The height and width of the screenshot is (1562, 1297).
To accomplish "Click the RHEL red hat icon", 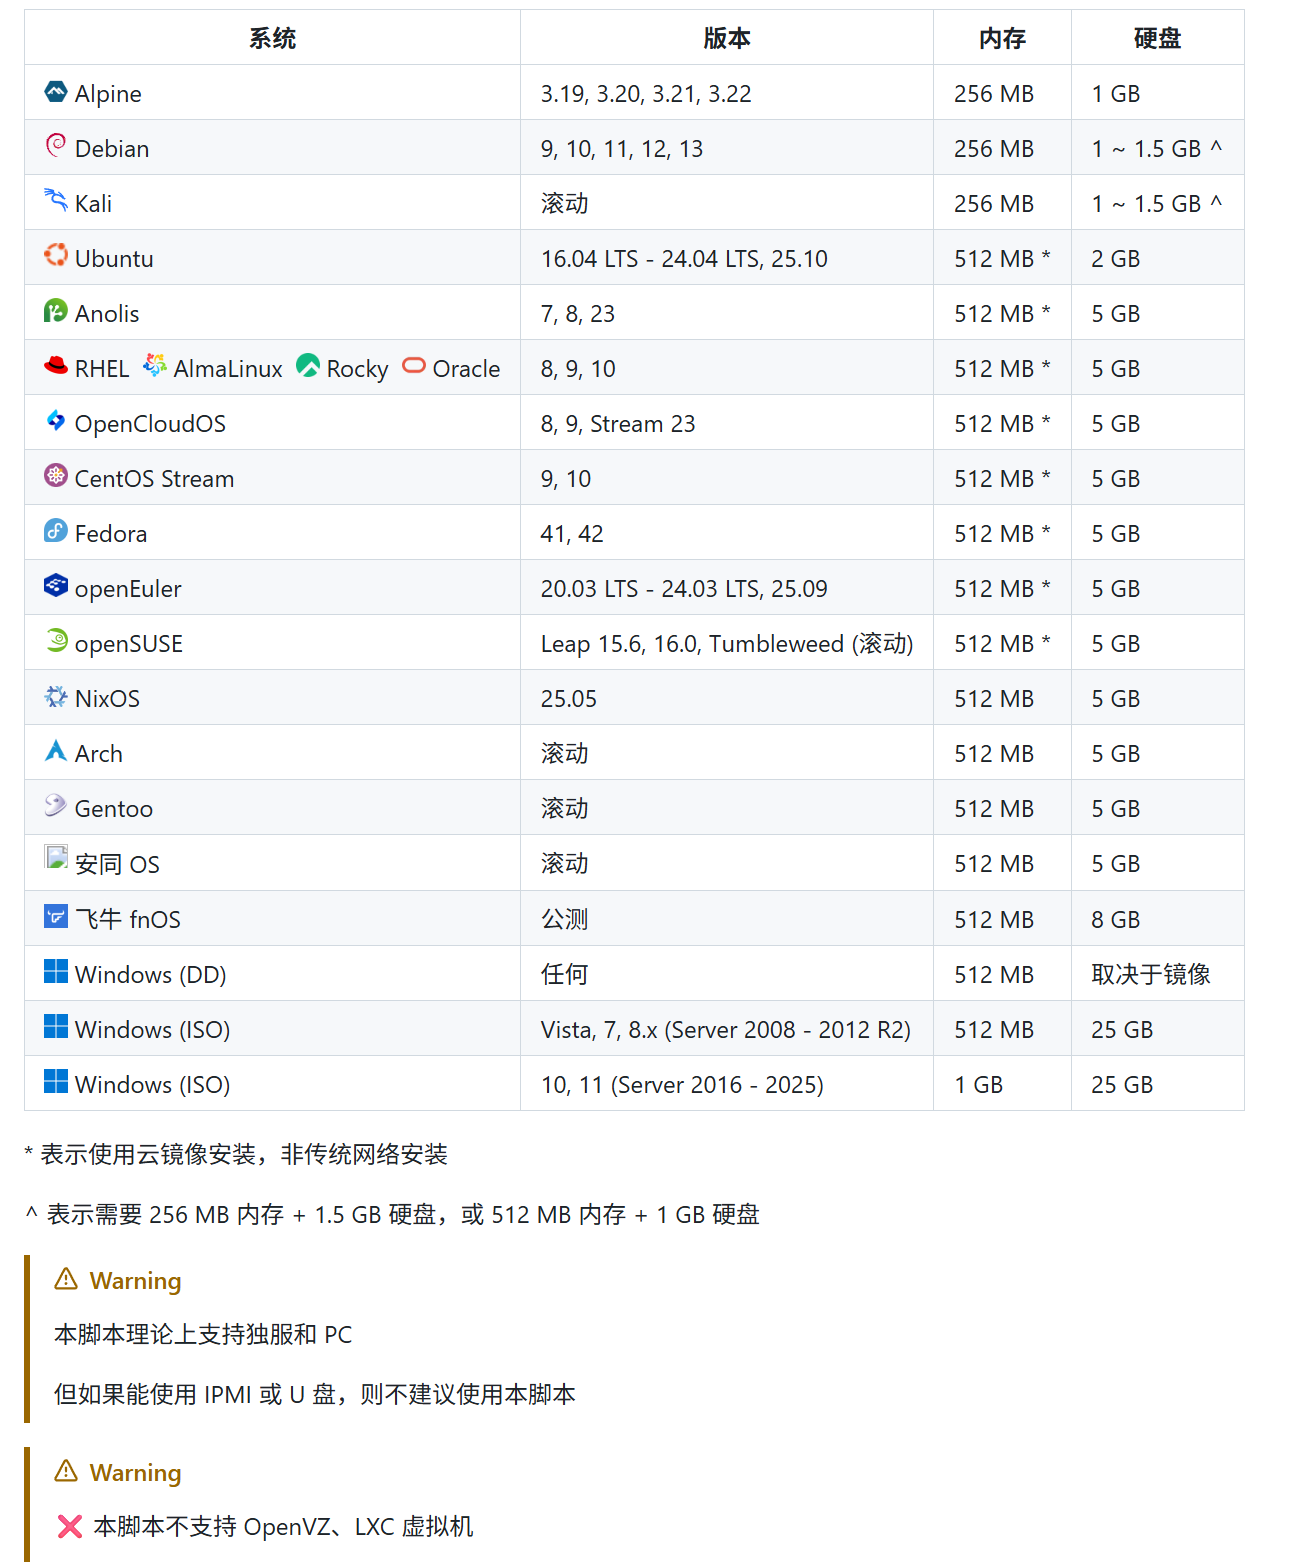I will (x=56, y=366).
